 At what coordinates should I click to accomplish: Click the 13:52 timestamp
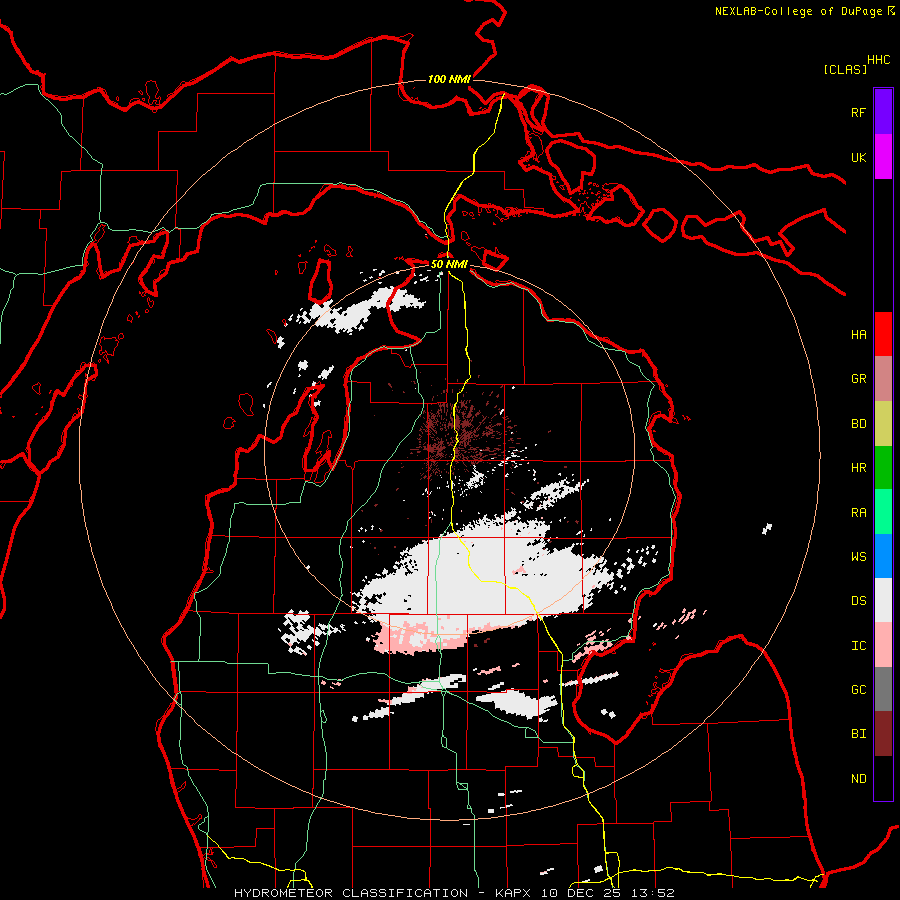[651, 893]
